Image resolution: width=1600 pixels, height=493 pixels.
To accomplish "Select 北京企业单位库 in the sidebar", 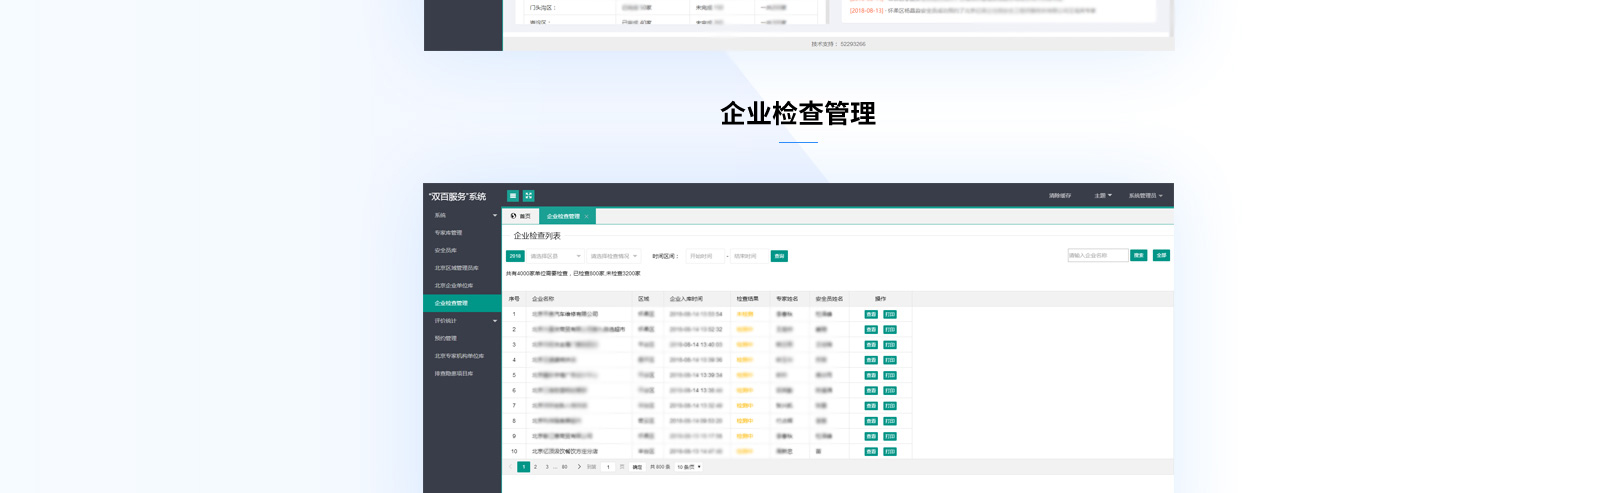I will click(453, 286).
